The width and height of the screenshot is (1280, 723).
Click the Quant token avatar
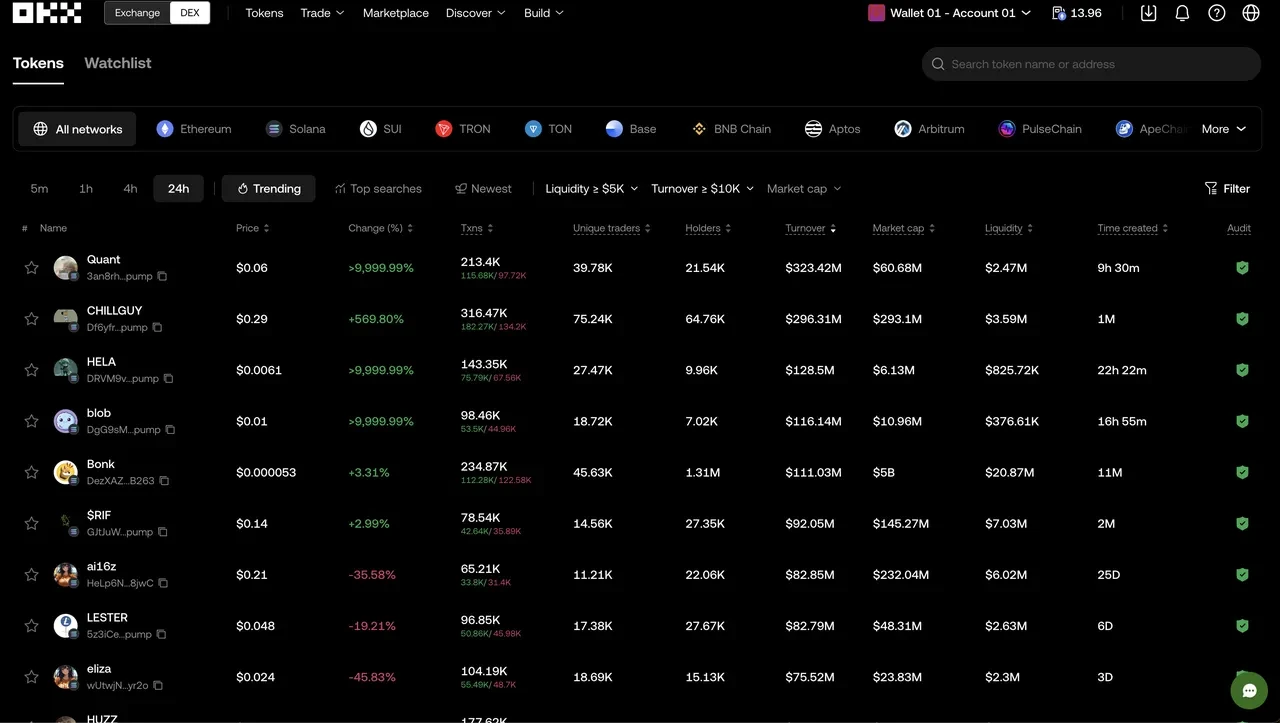click(66, 268)
